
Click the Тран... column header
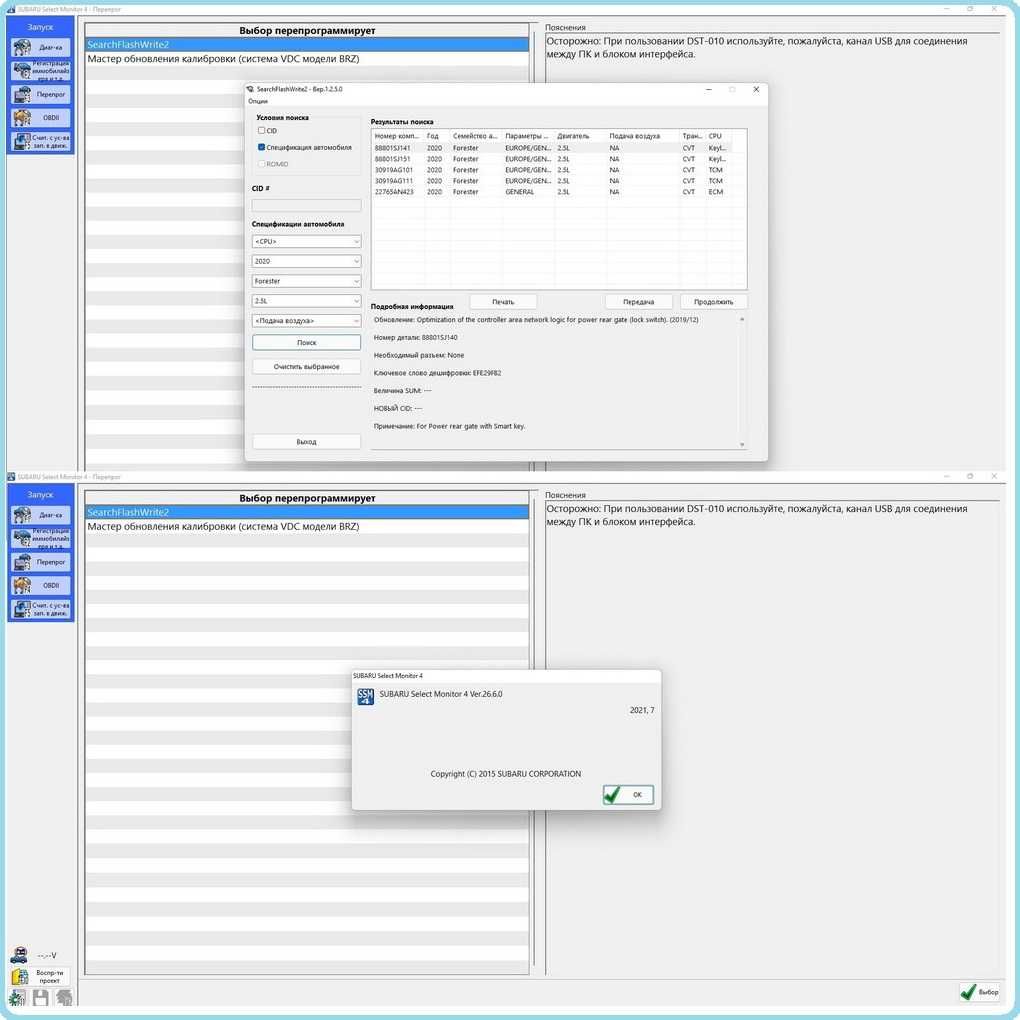[x=692, y=136]
